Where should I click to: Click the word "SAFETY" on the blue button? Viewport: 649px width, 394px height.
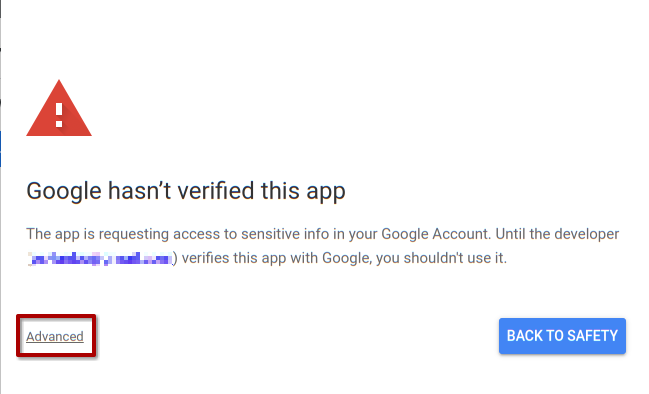coord(592,336)
